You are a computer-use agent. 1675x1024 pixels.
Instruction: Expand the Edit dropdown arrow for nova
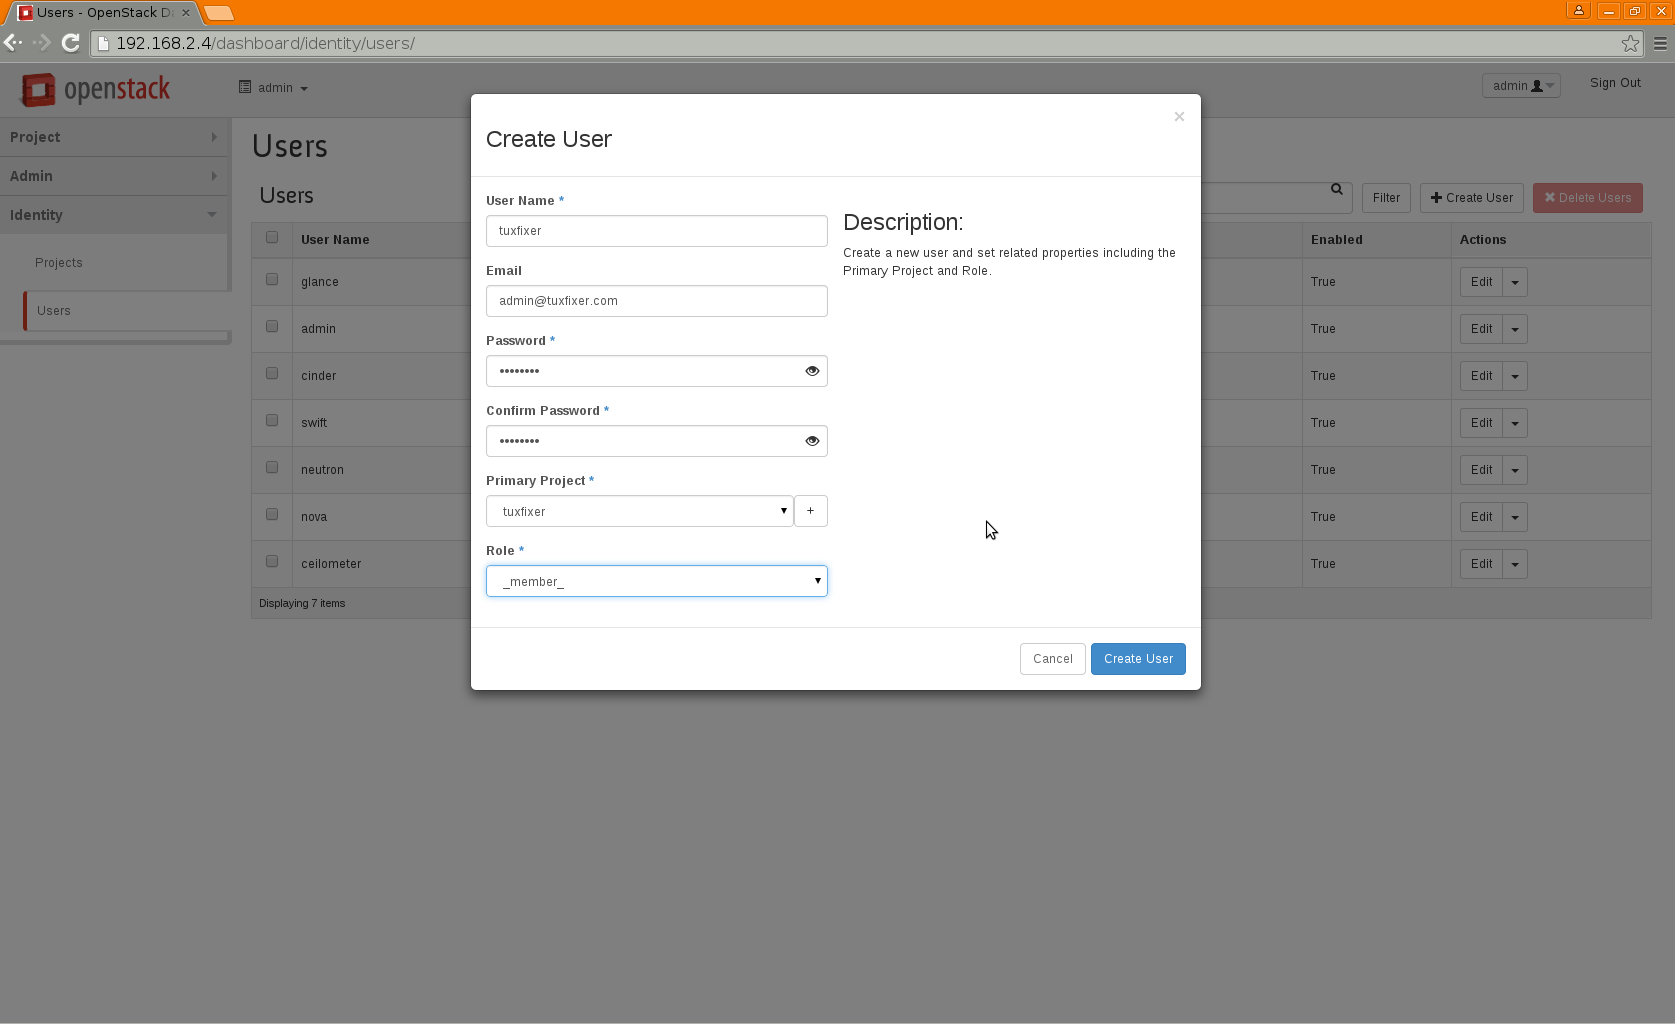(1515, 517)
